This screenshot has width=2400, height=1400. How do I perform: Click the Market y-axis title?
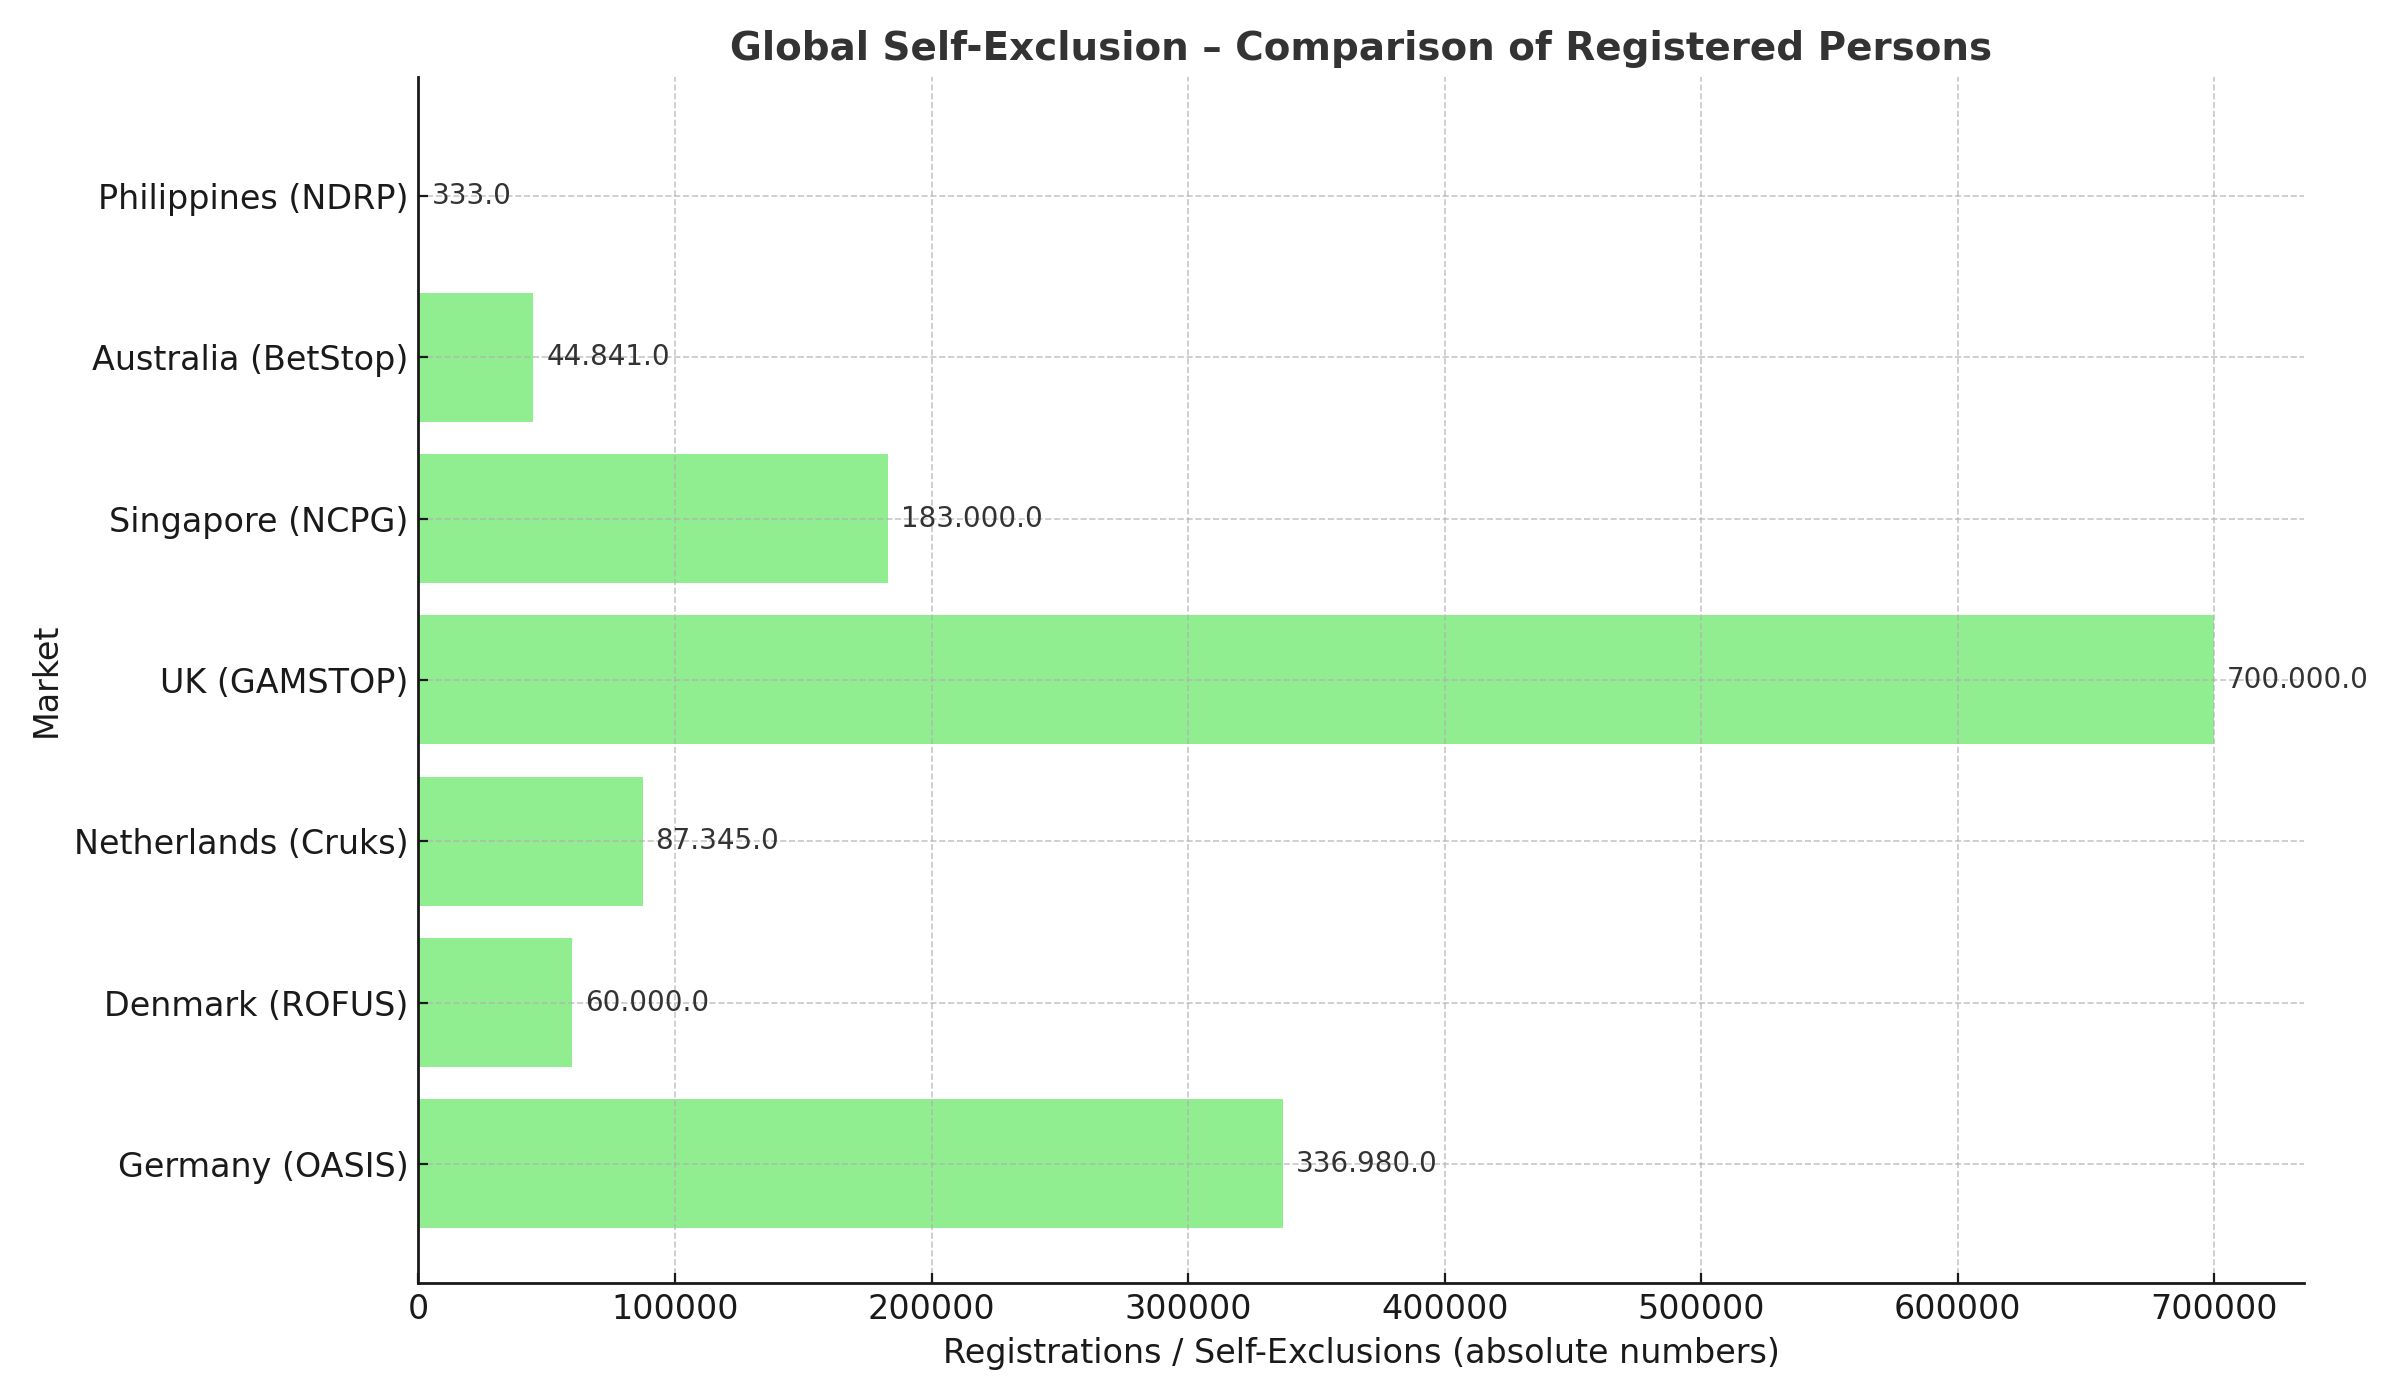coord(46,683)
